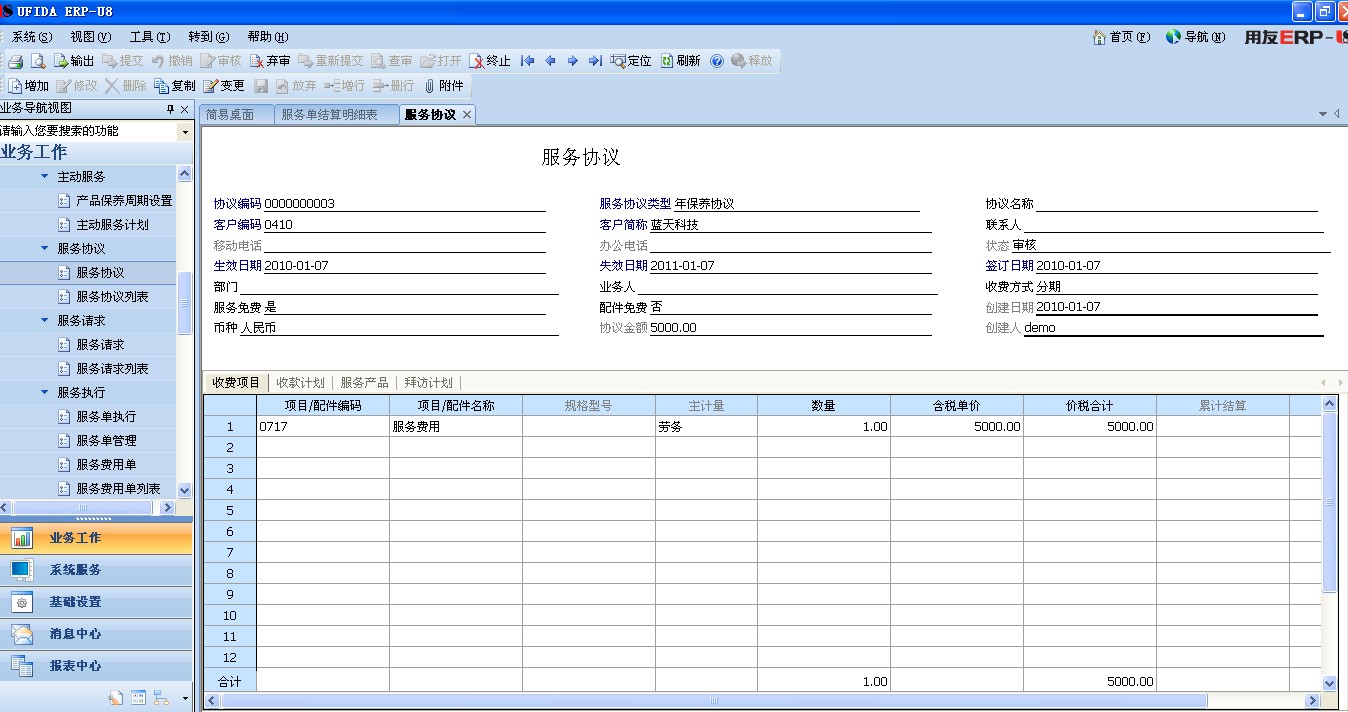Click the 删除 (delete) X toolbar button

click(126, 86)
